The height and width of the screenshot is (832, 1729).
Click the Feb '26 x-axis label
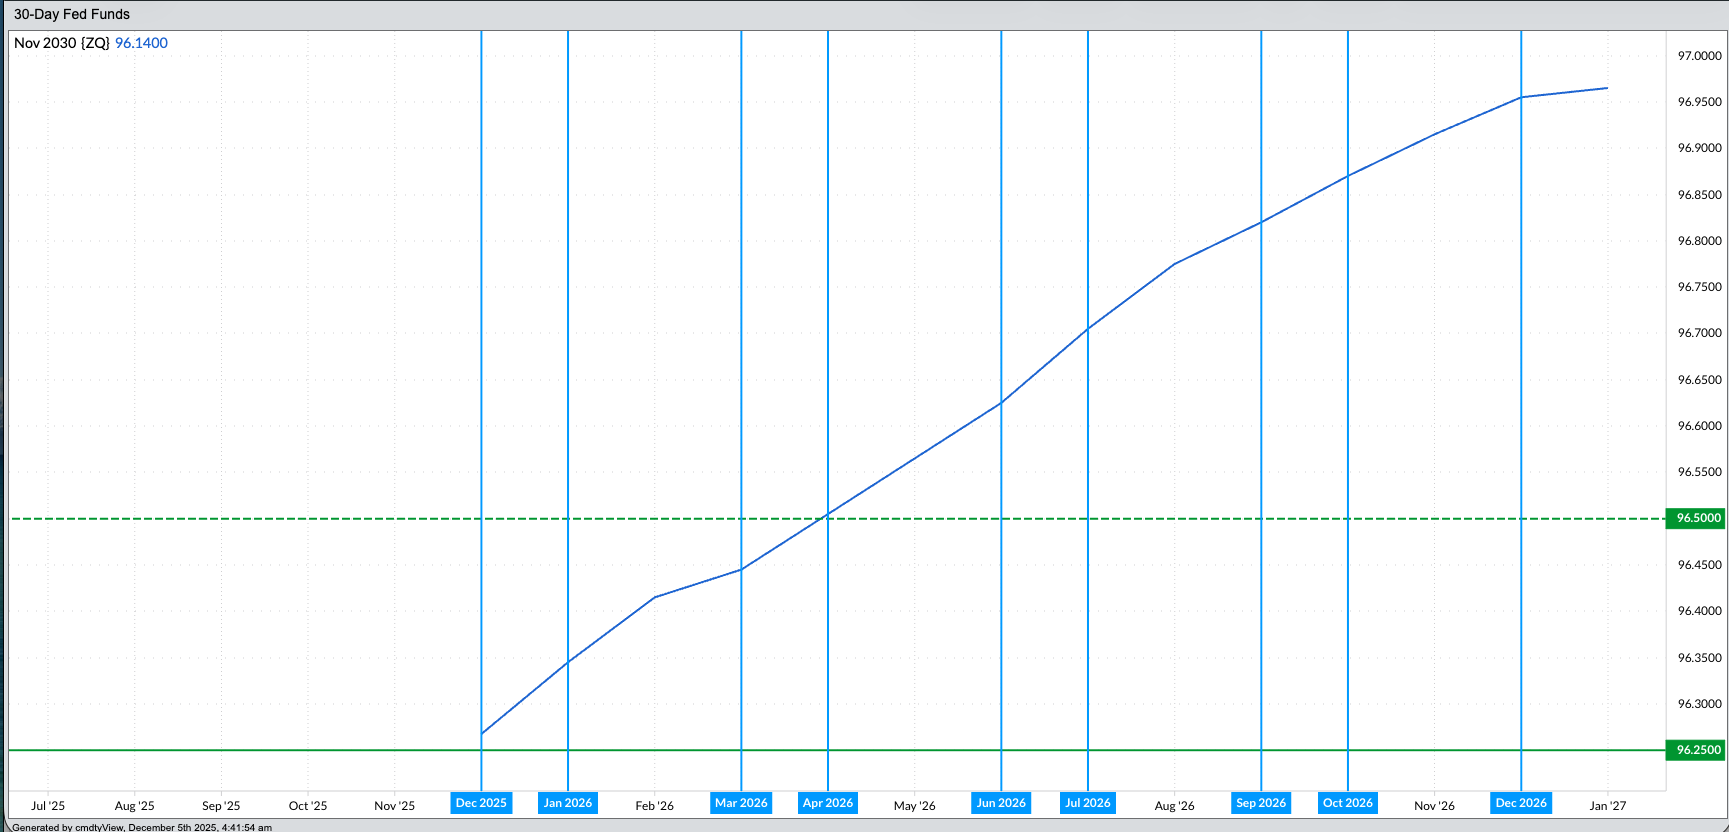[654, 805]
